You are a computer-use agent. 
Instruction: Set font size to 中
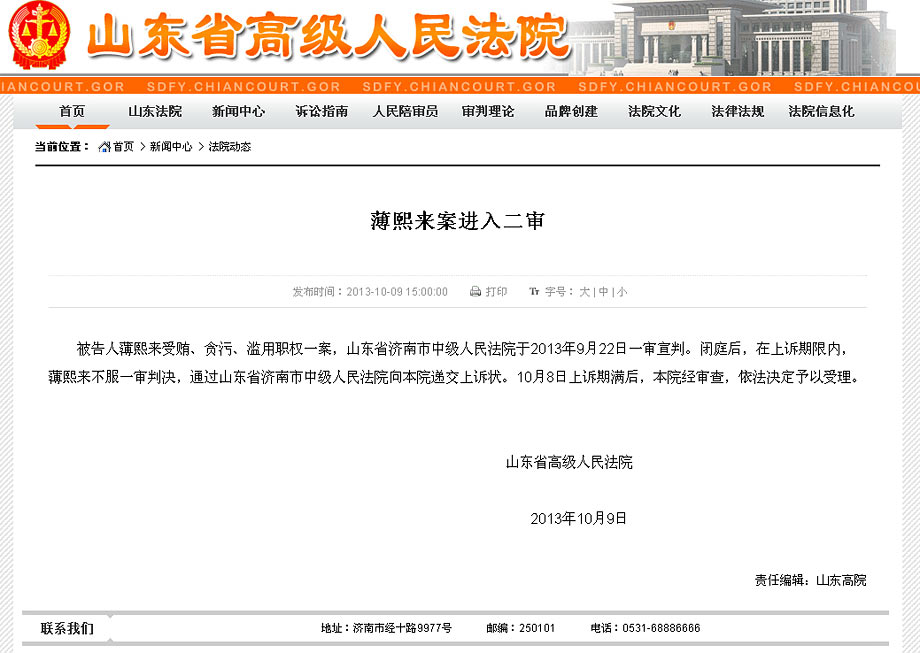pos(603,292)
